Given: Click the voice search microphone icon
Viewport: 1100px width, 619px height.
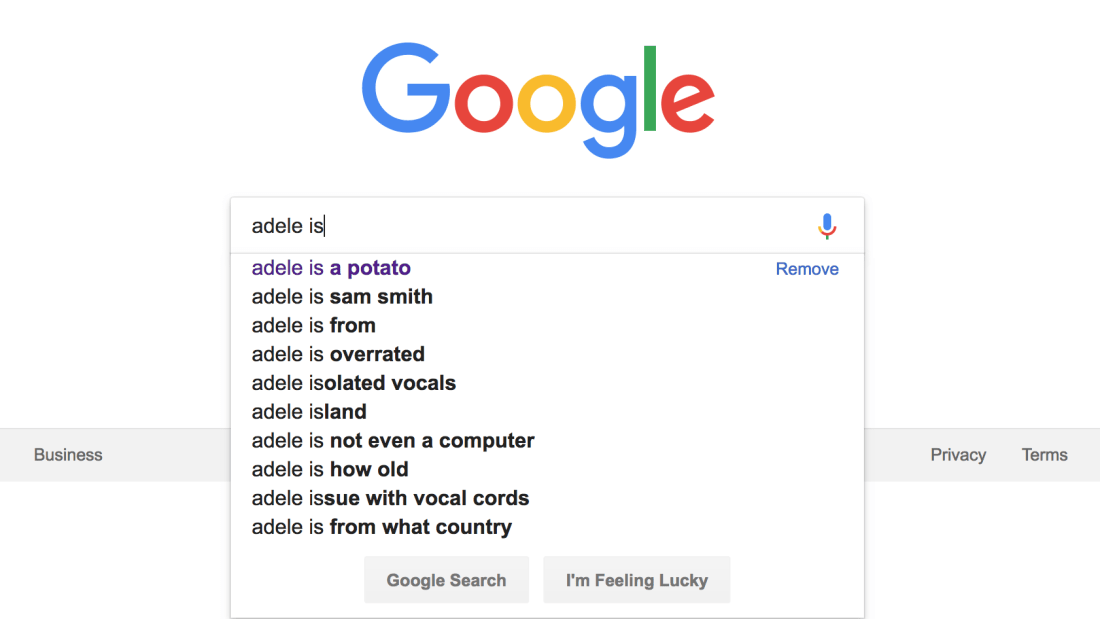Looking at the screenshot, I should pos(827,226).
